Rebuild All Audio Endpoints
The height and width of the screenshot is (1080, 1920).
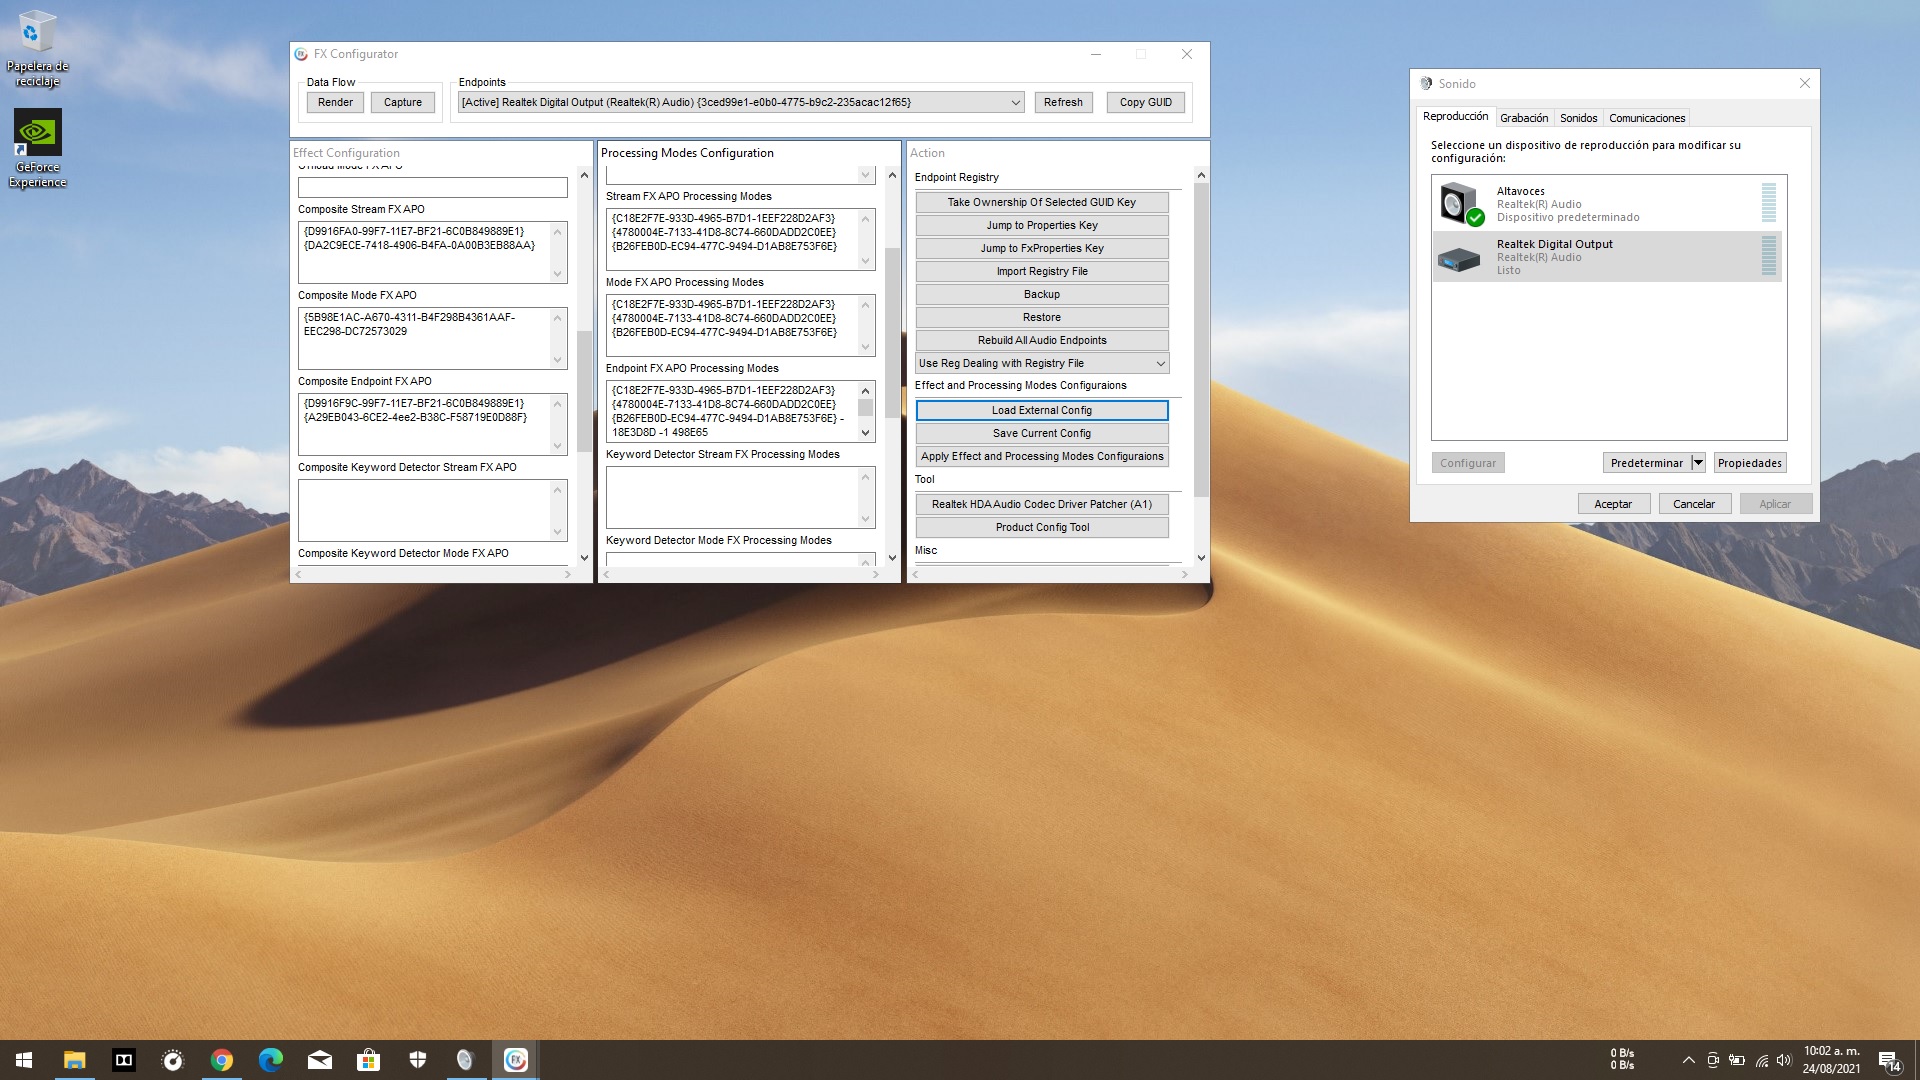point(1042,340)
